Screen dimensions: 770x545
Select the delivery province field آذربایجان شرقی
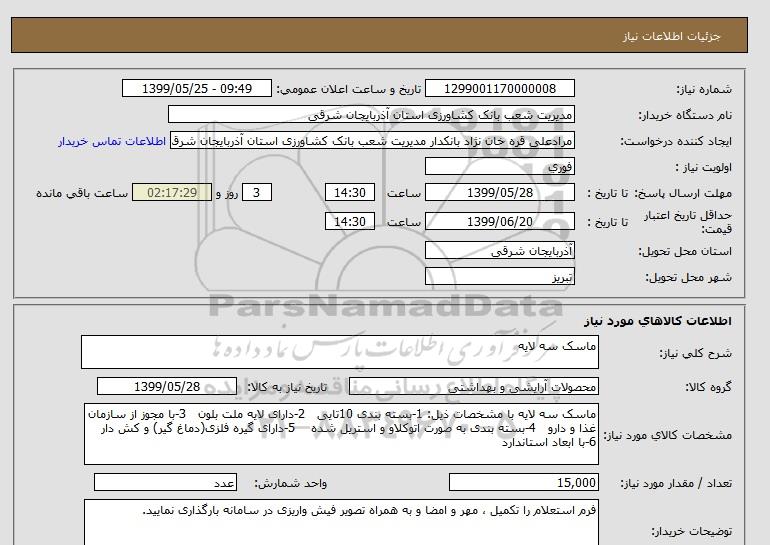click(x=499, y=250)
